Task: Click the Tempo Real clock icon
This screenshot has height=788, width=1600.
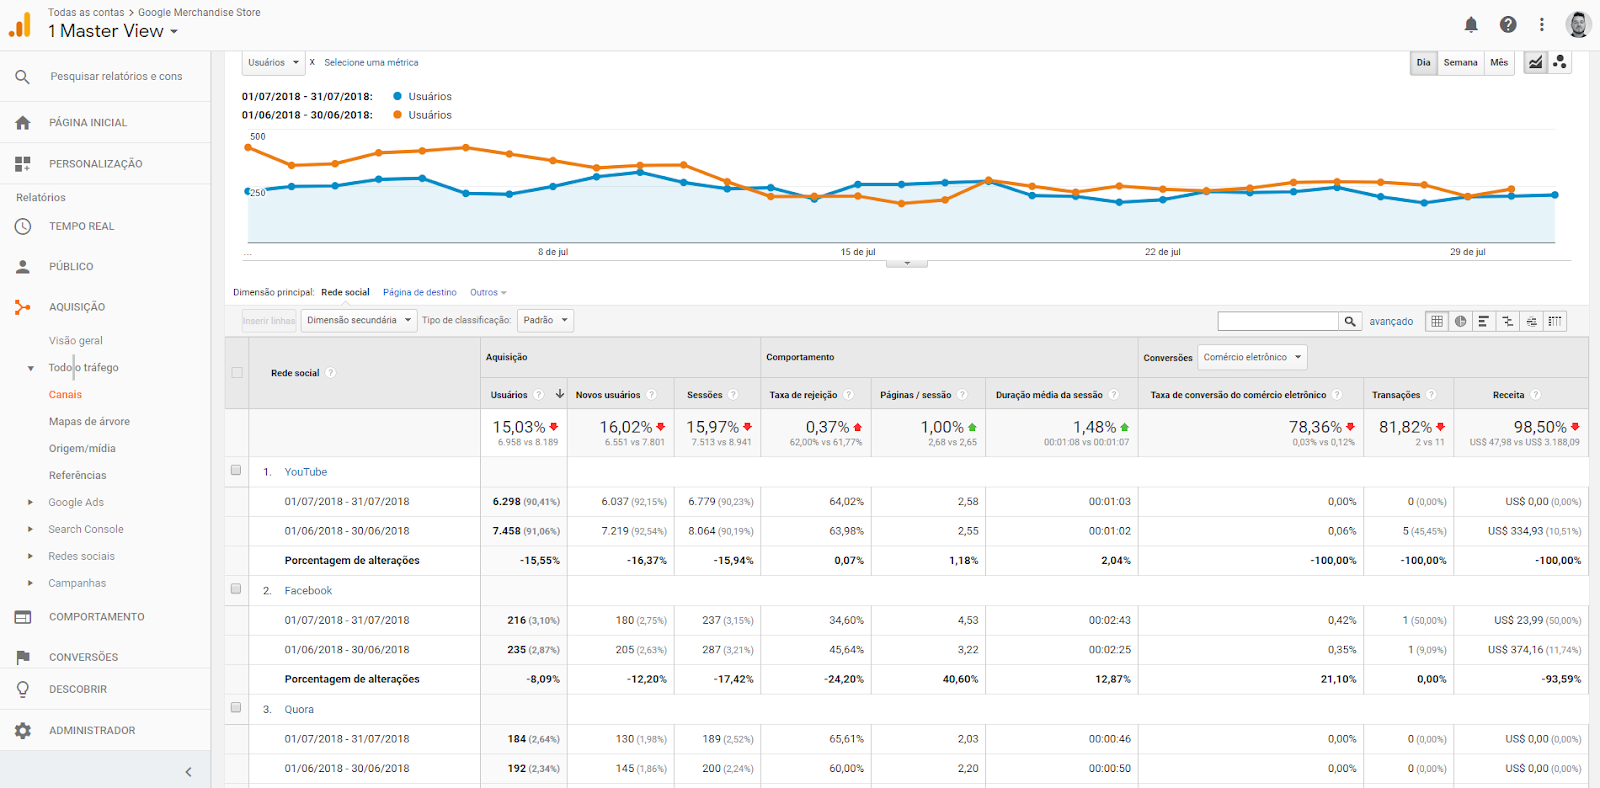Action: pyautogui.click(x=23, y=227)
